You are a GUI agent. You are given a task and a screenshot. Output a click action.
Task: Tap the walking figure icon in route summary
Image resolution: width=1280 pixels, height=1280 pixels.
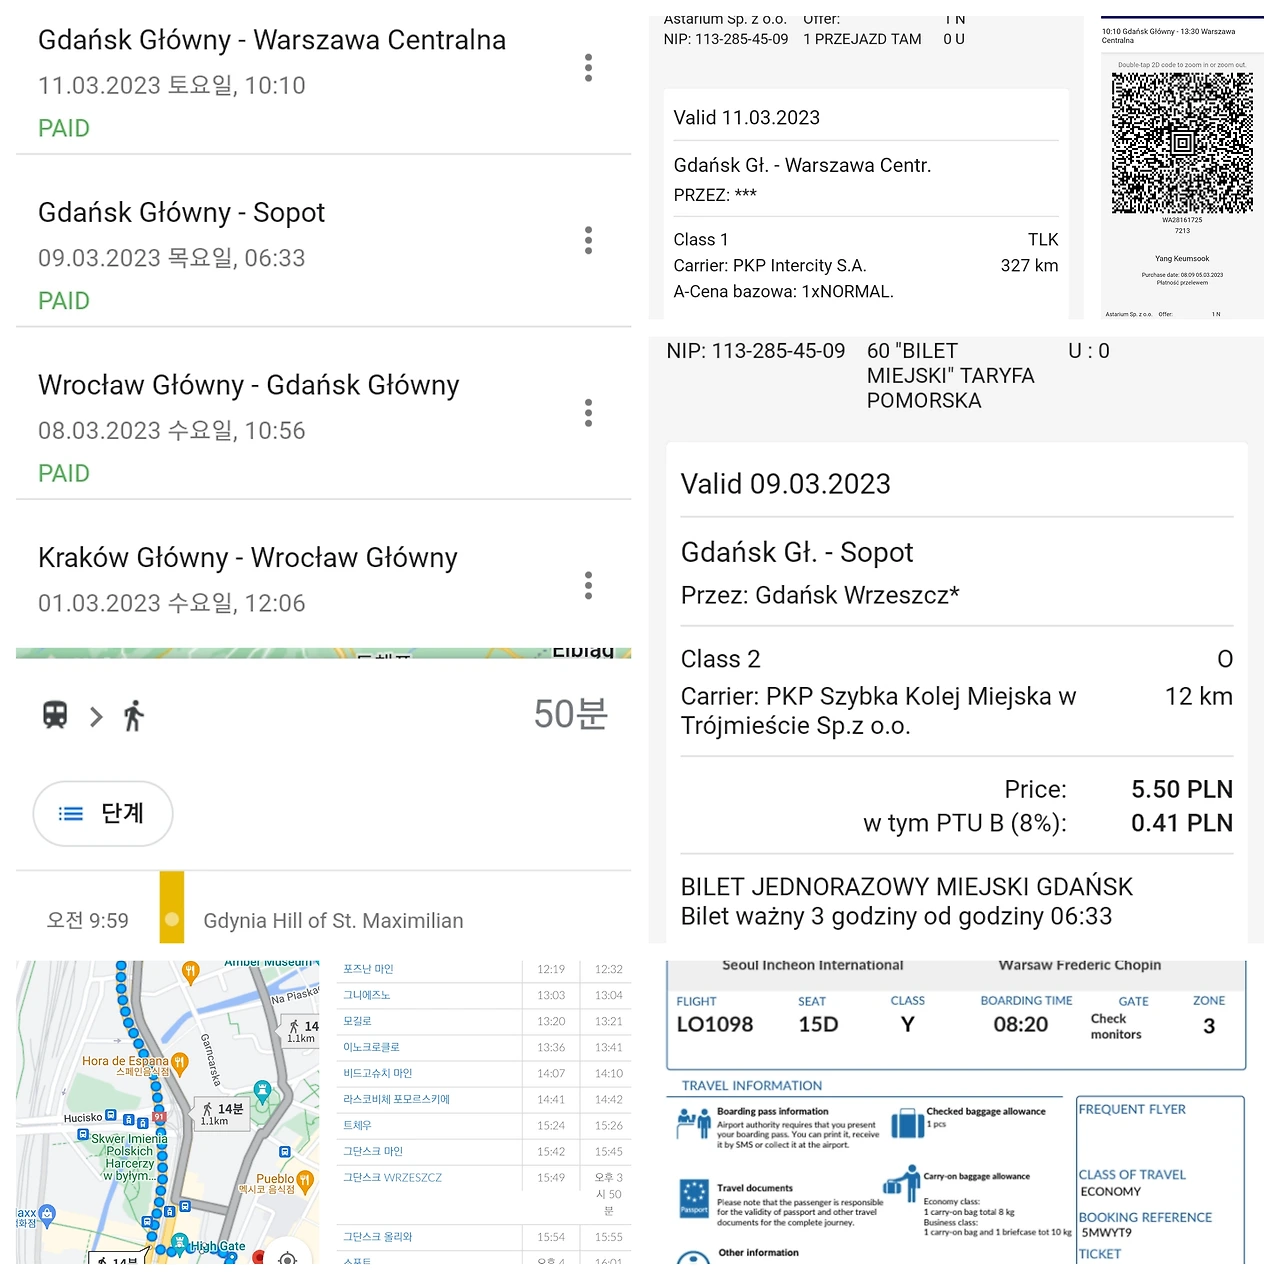(134, 715)
